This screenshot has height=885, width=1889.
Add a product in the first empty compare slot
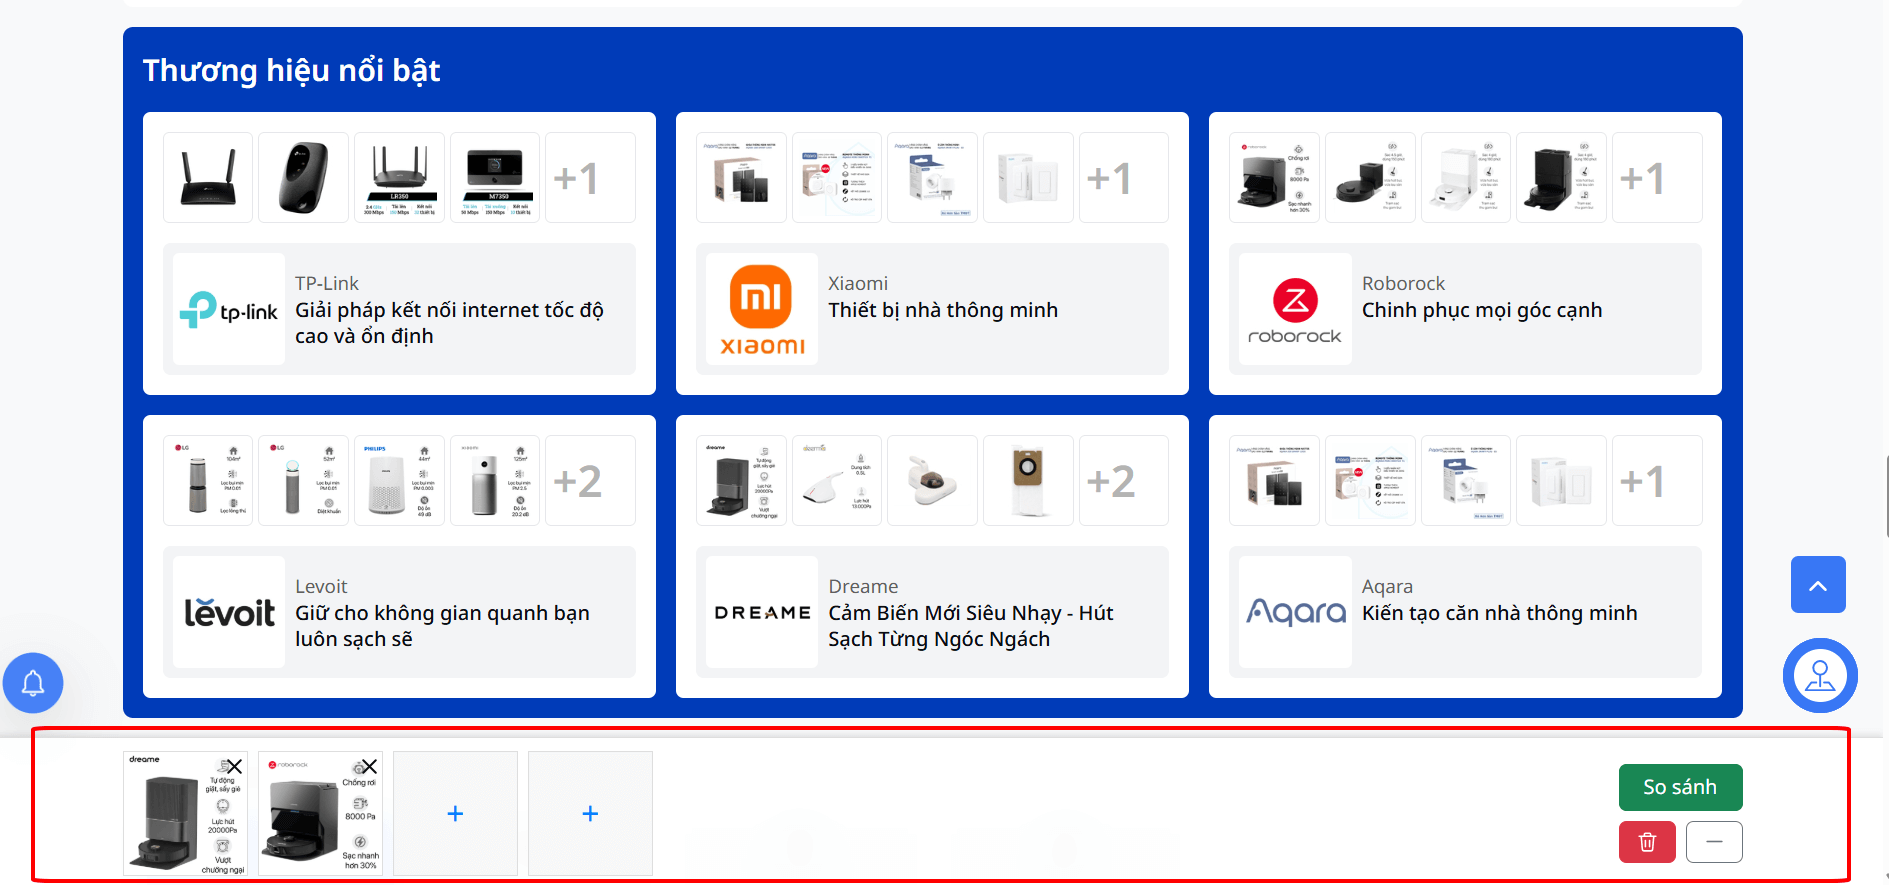455,814
